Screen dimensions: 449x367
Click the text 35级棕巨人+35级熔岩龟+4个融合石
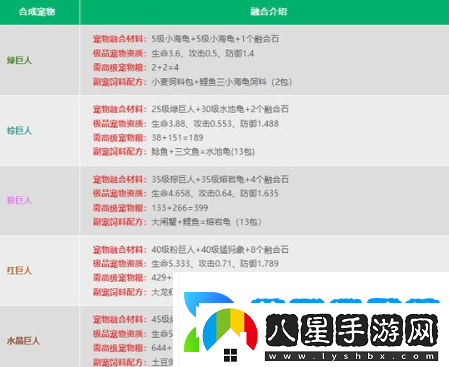pos(220,179)
